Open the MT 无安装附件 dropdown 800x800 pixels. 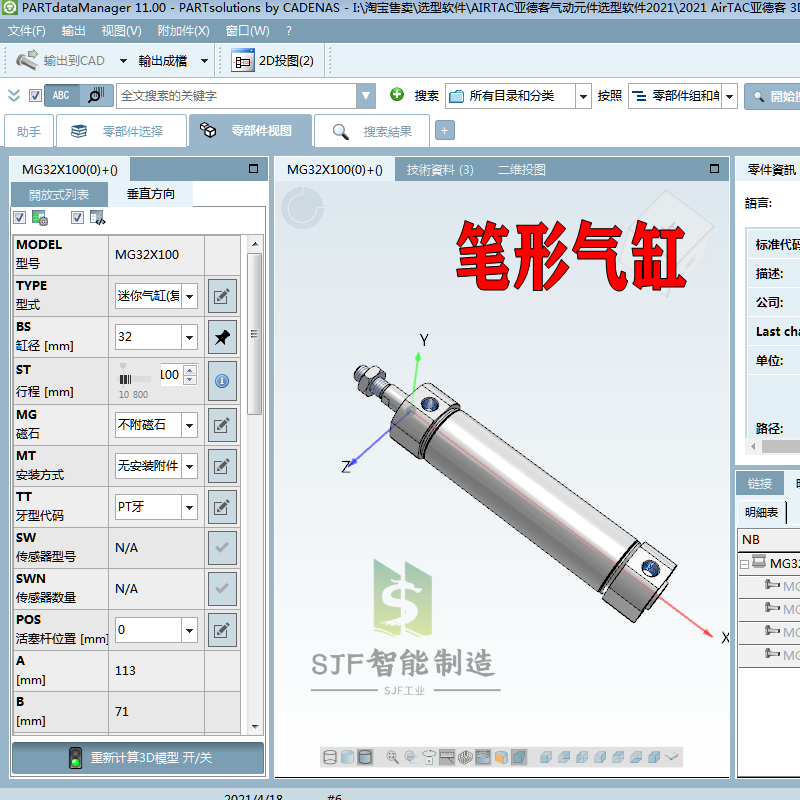[189, 466]
